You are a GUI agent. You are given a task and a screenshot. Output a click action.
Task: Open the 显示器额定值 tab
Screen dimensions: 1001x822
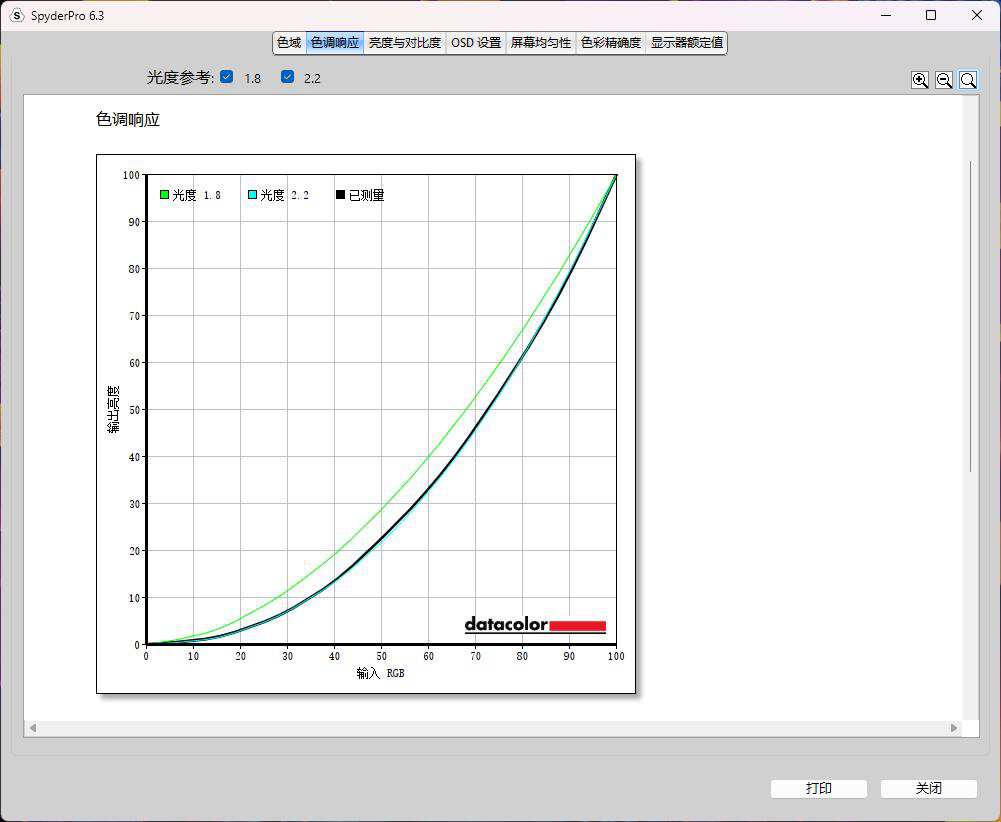[x=687, y=43]
